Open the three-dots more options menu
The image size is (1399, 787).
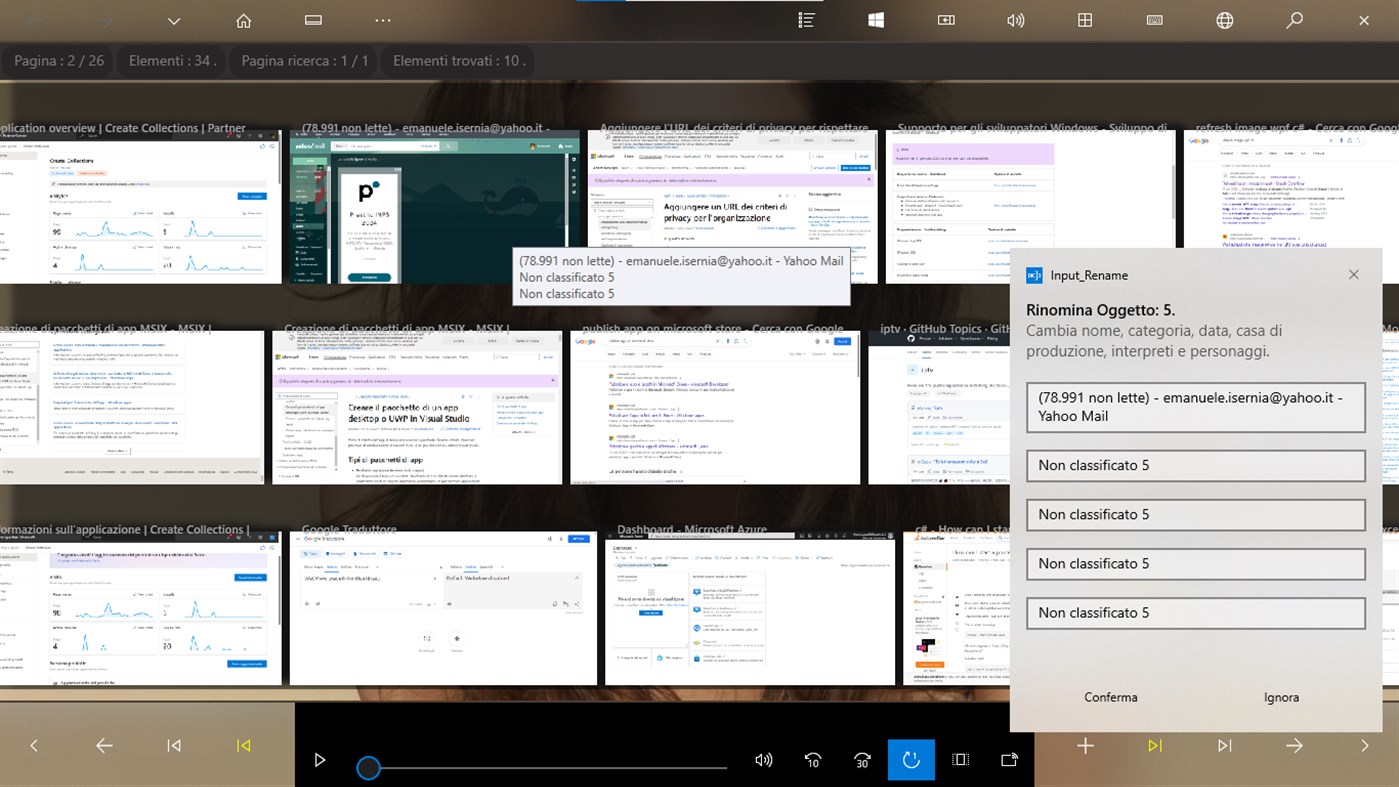(383, 20)
